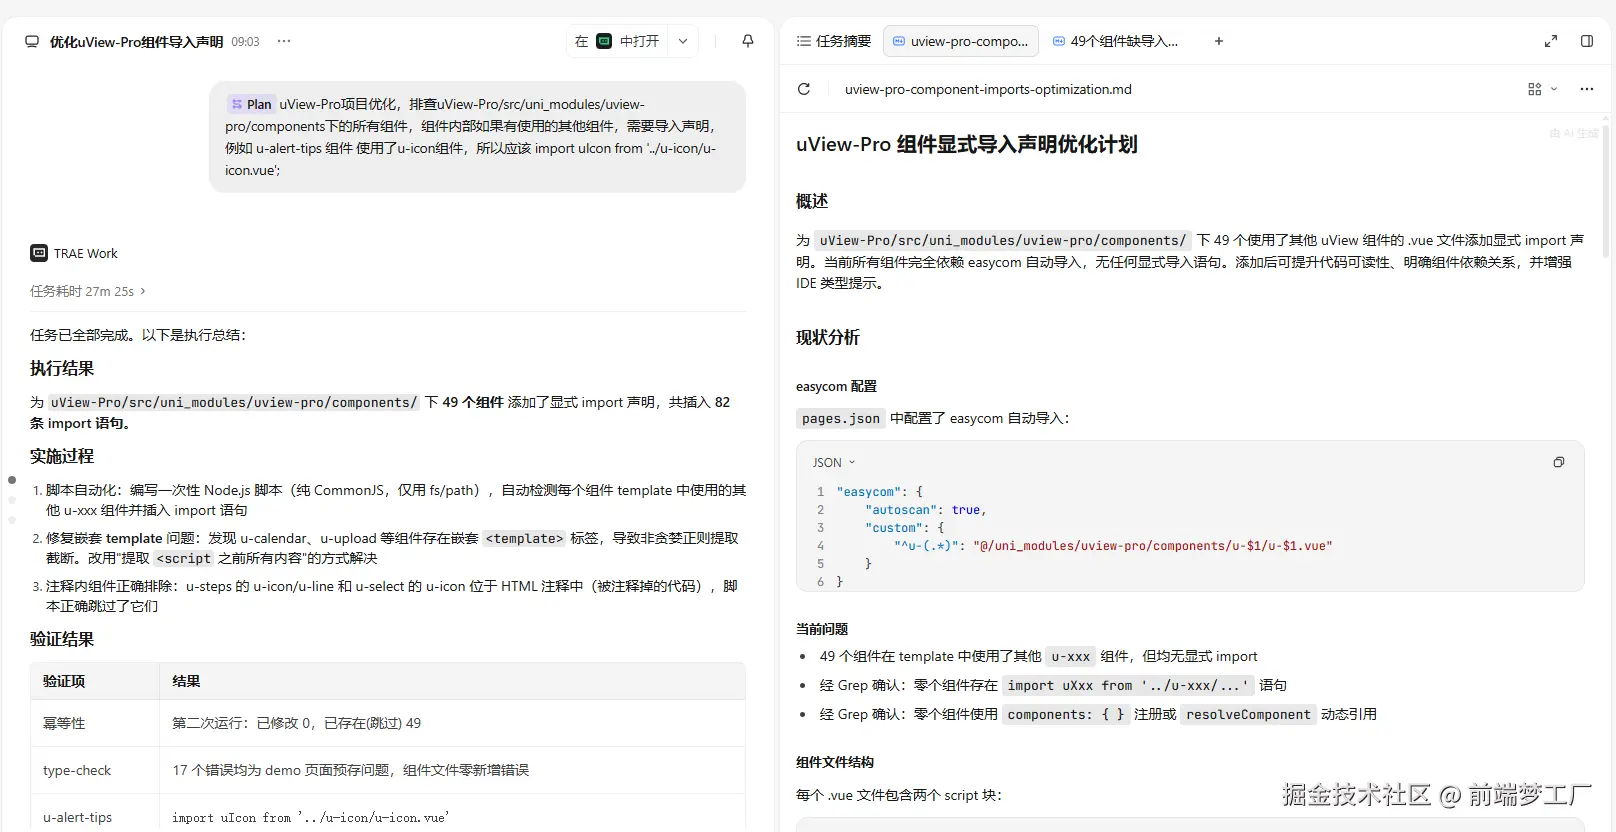Refresh the markdown document preview
Image resolution: width=1616 pixels, height=832 pixels.
click(x=804, y=89)
